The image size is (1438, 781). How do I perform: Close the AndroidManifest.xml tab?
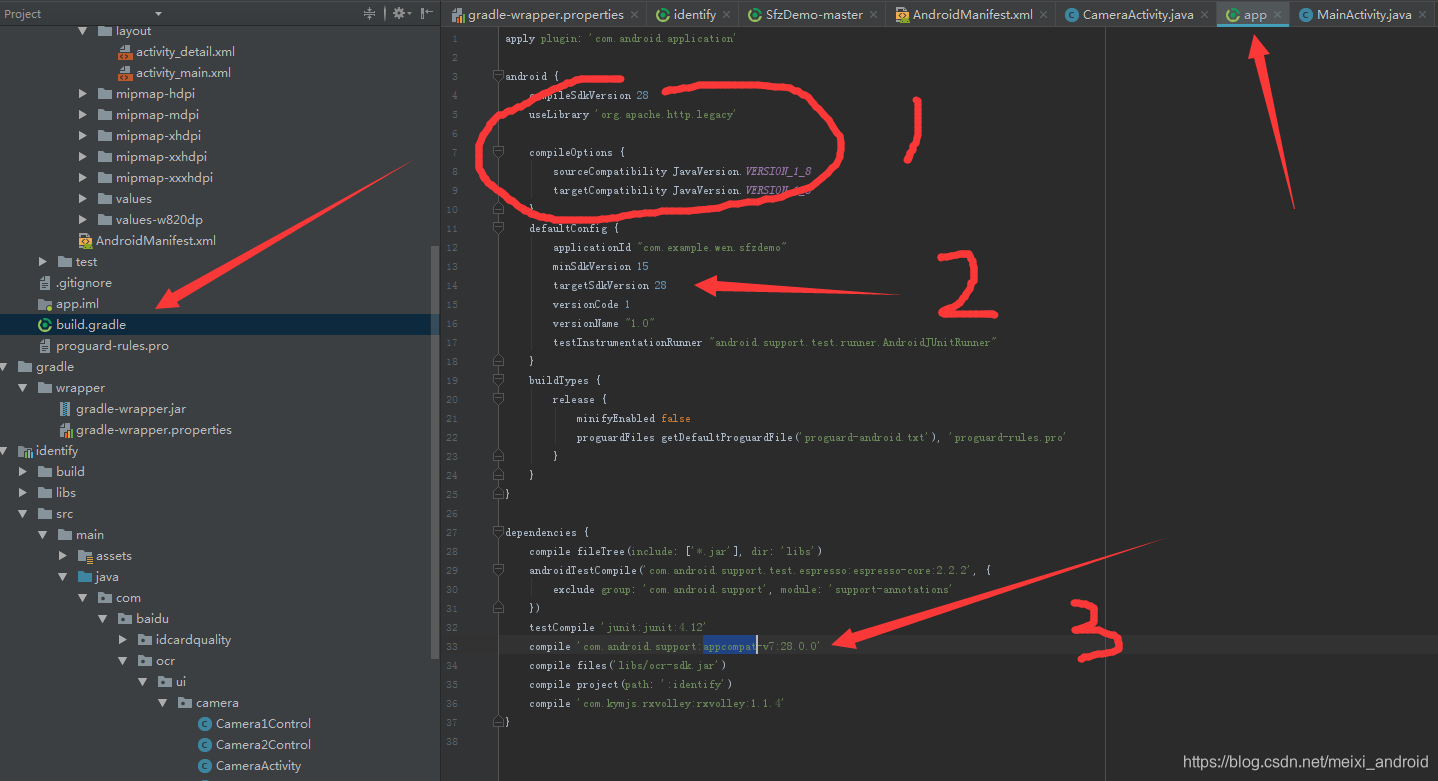click(1044, 15)
